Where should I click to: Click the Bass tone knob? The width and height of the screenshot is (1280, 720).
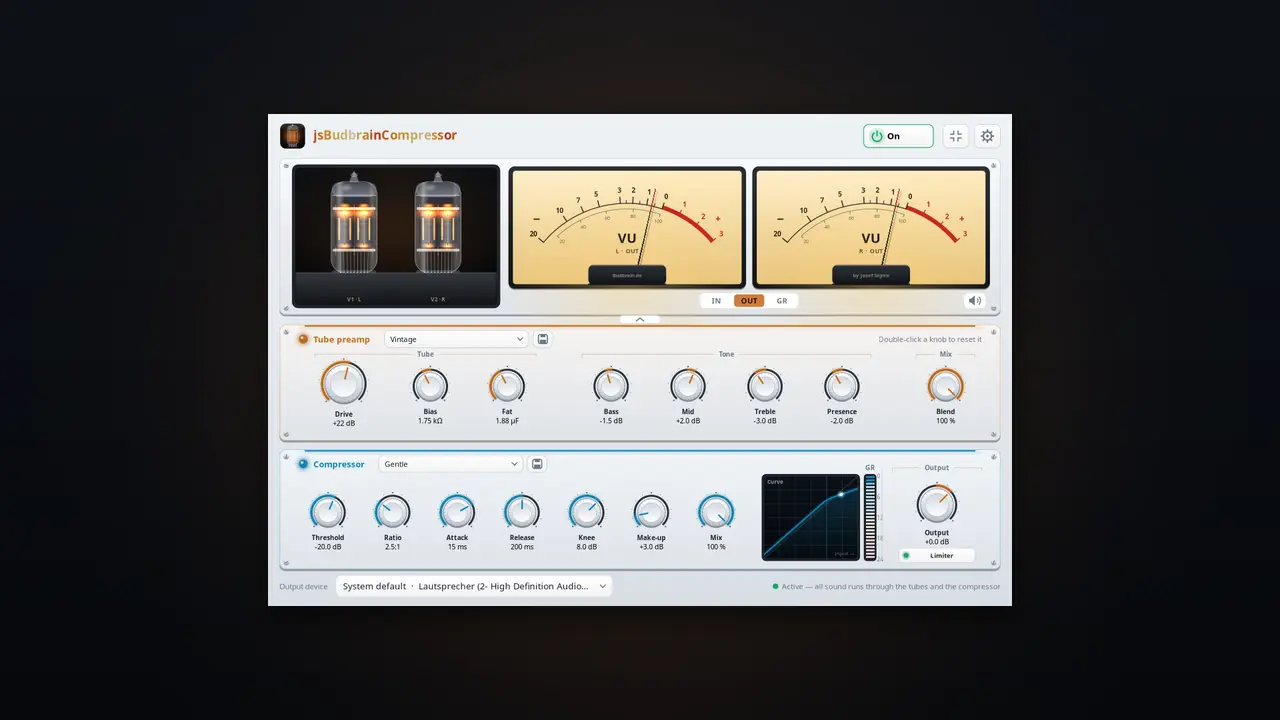click(611, 385)
